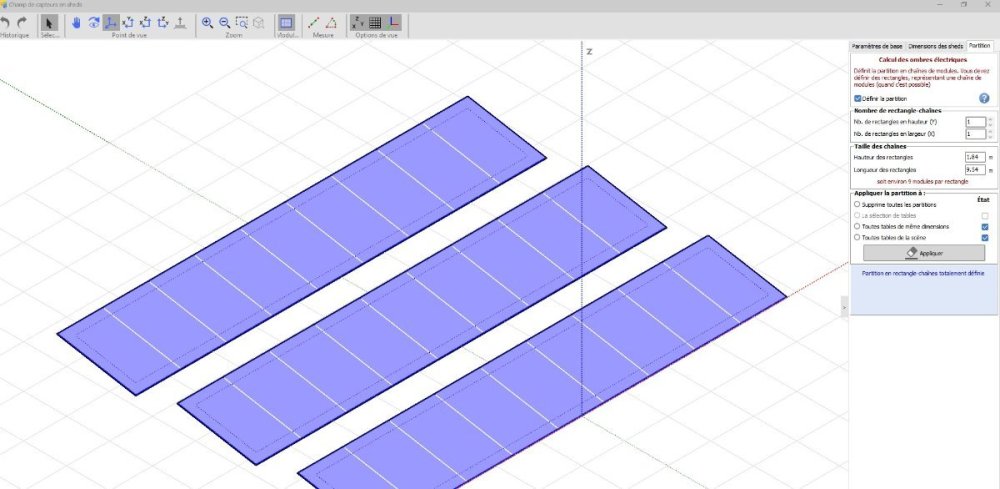Image resolution: width=1000 pixels, height=489 pixels.
Task: Increase the rectangles en hauteur value
Action: [x=990, y=119]
